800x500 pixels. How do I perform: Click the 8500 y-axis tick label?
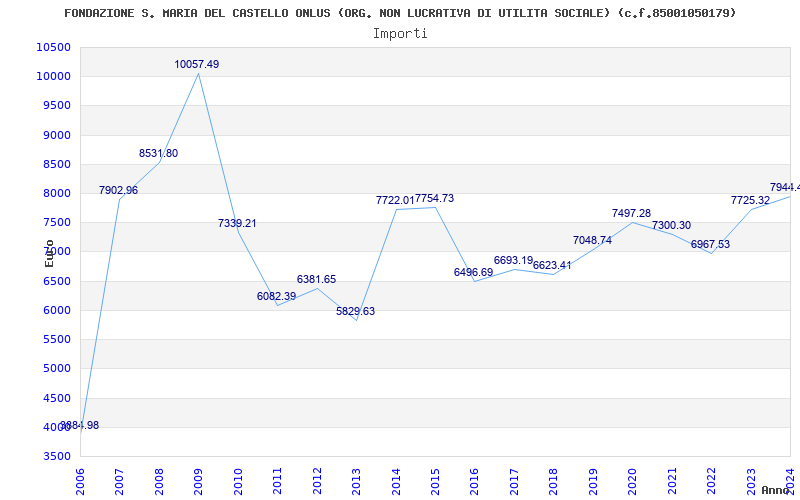point(56,164)
